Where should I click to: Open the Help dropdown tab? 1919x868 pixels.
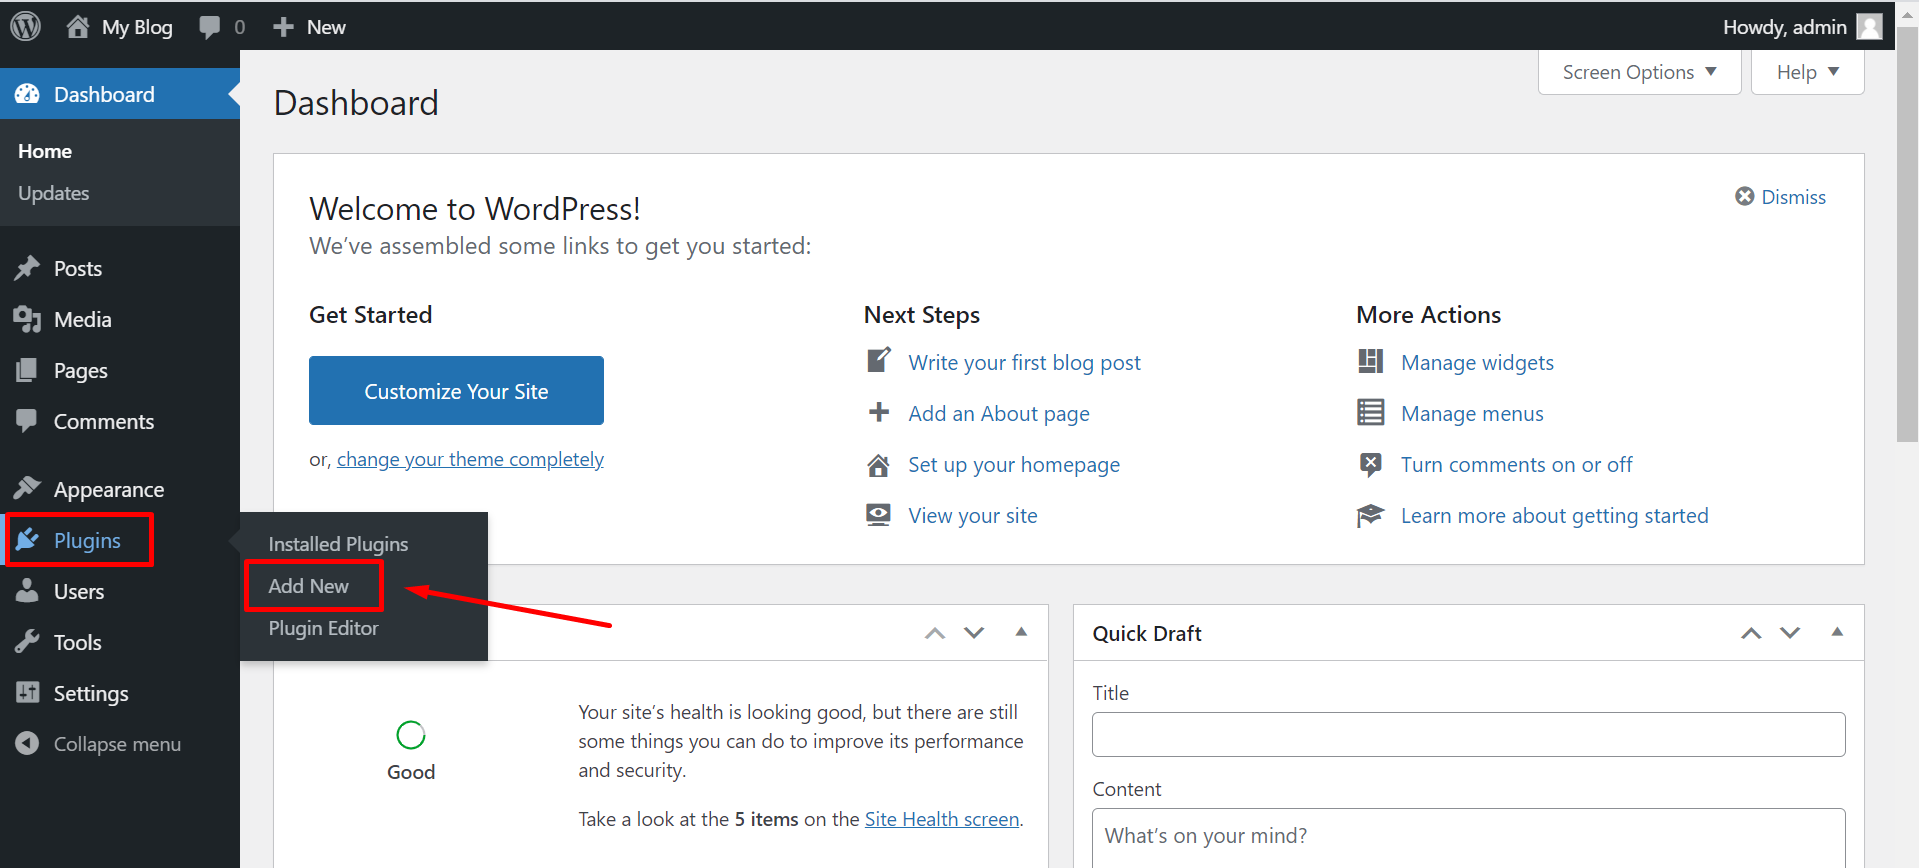pyautogui.click(x=1807, y=72)
